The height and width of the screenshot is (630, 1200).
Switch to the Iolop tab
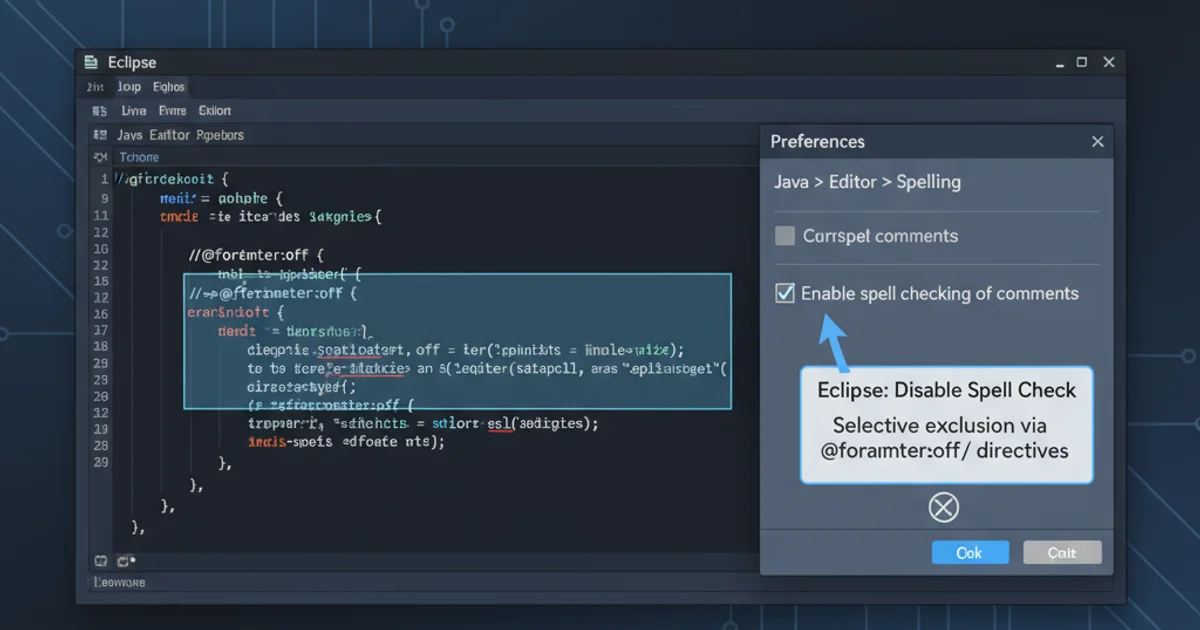pos(129,87)
